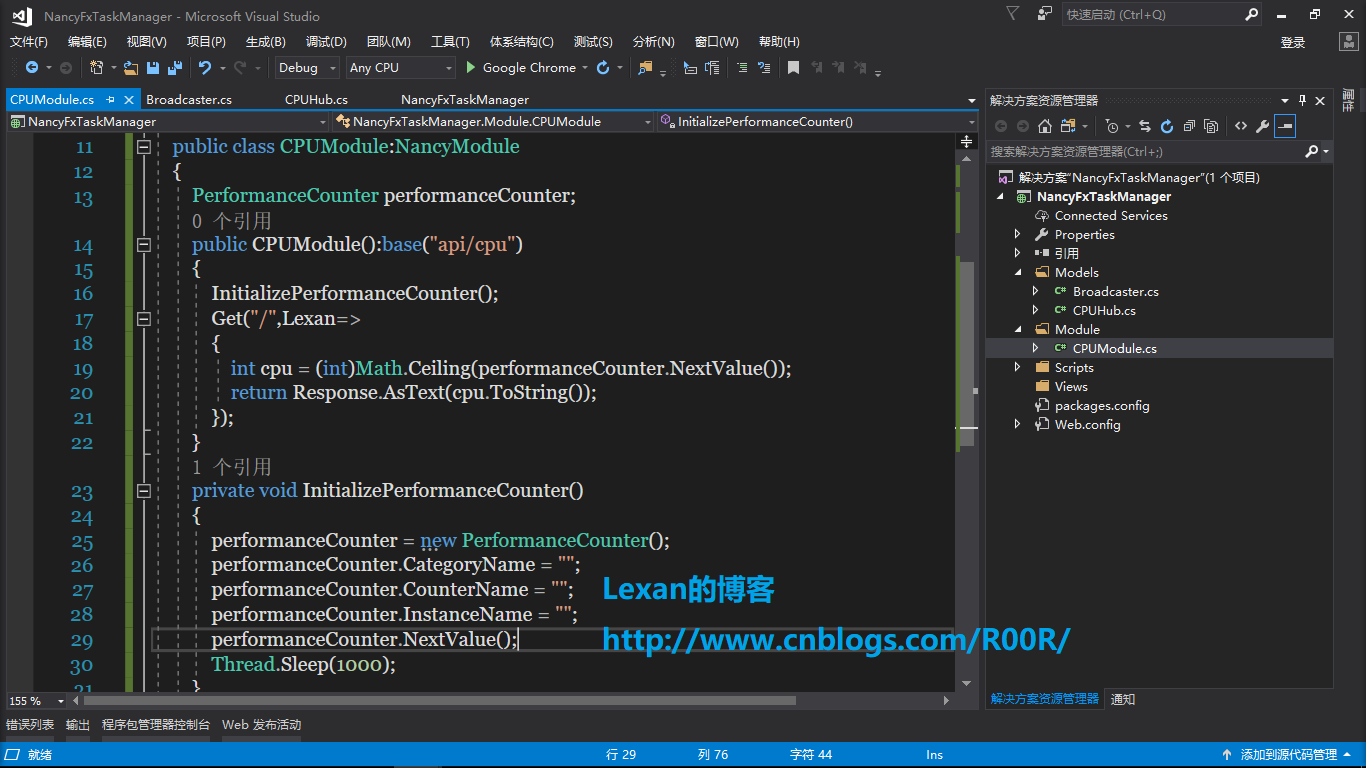Switch to the 通知 tab beside Solution Explorer

pyautogui.click(x=1123, y=699)
